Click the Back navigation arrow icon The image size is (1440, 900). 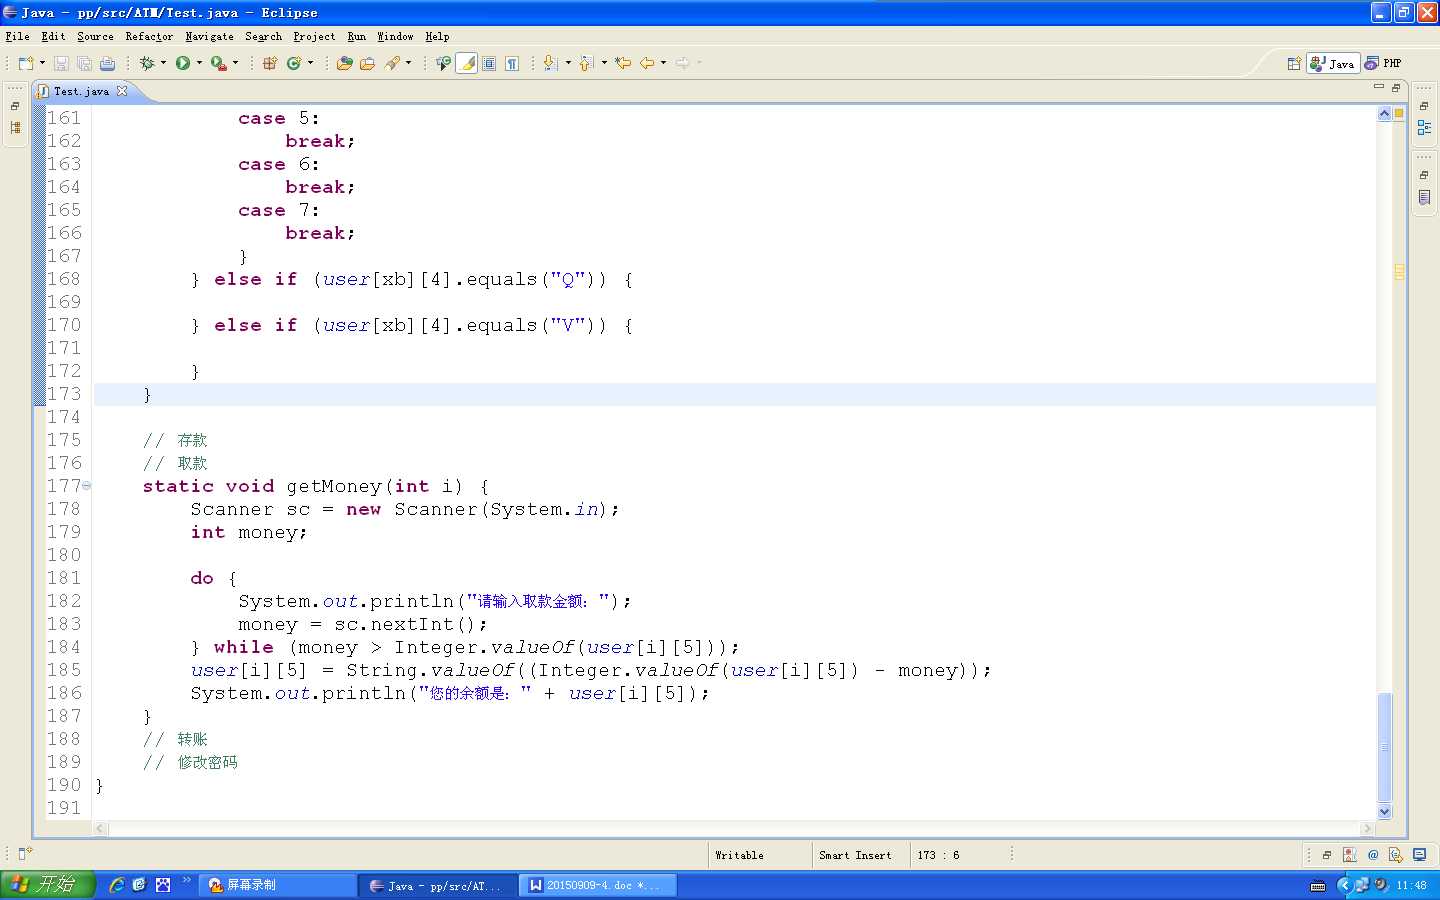pyautogui.click(x=647, y=63)
